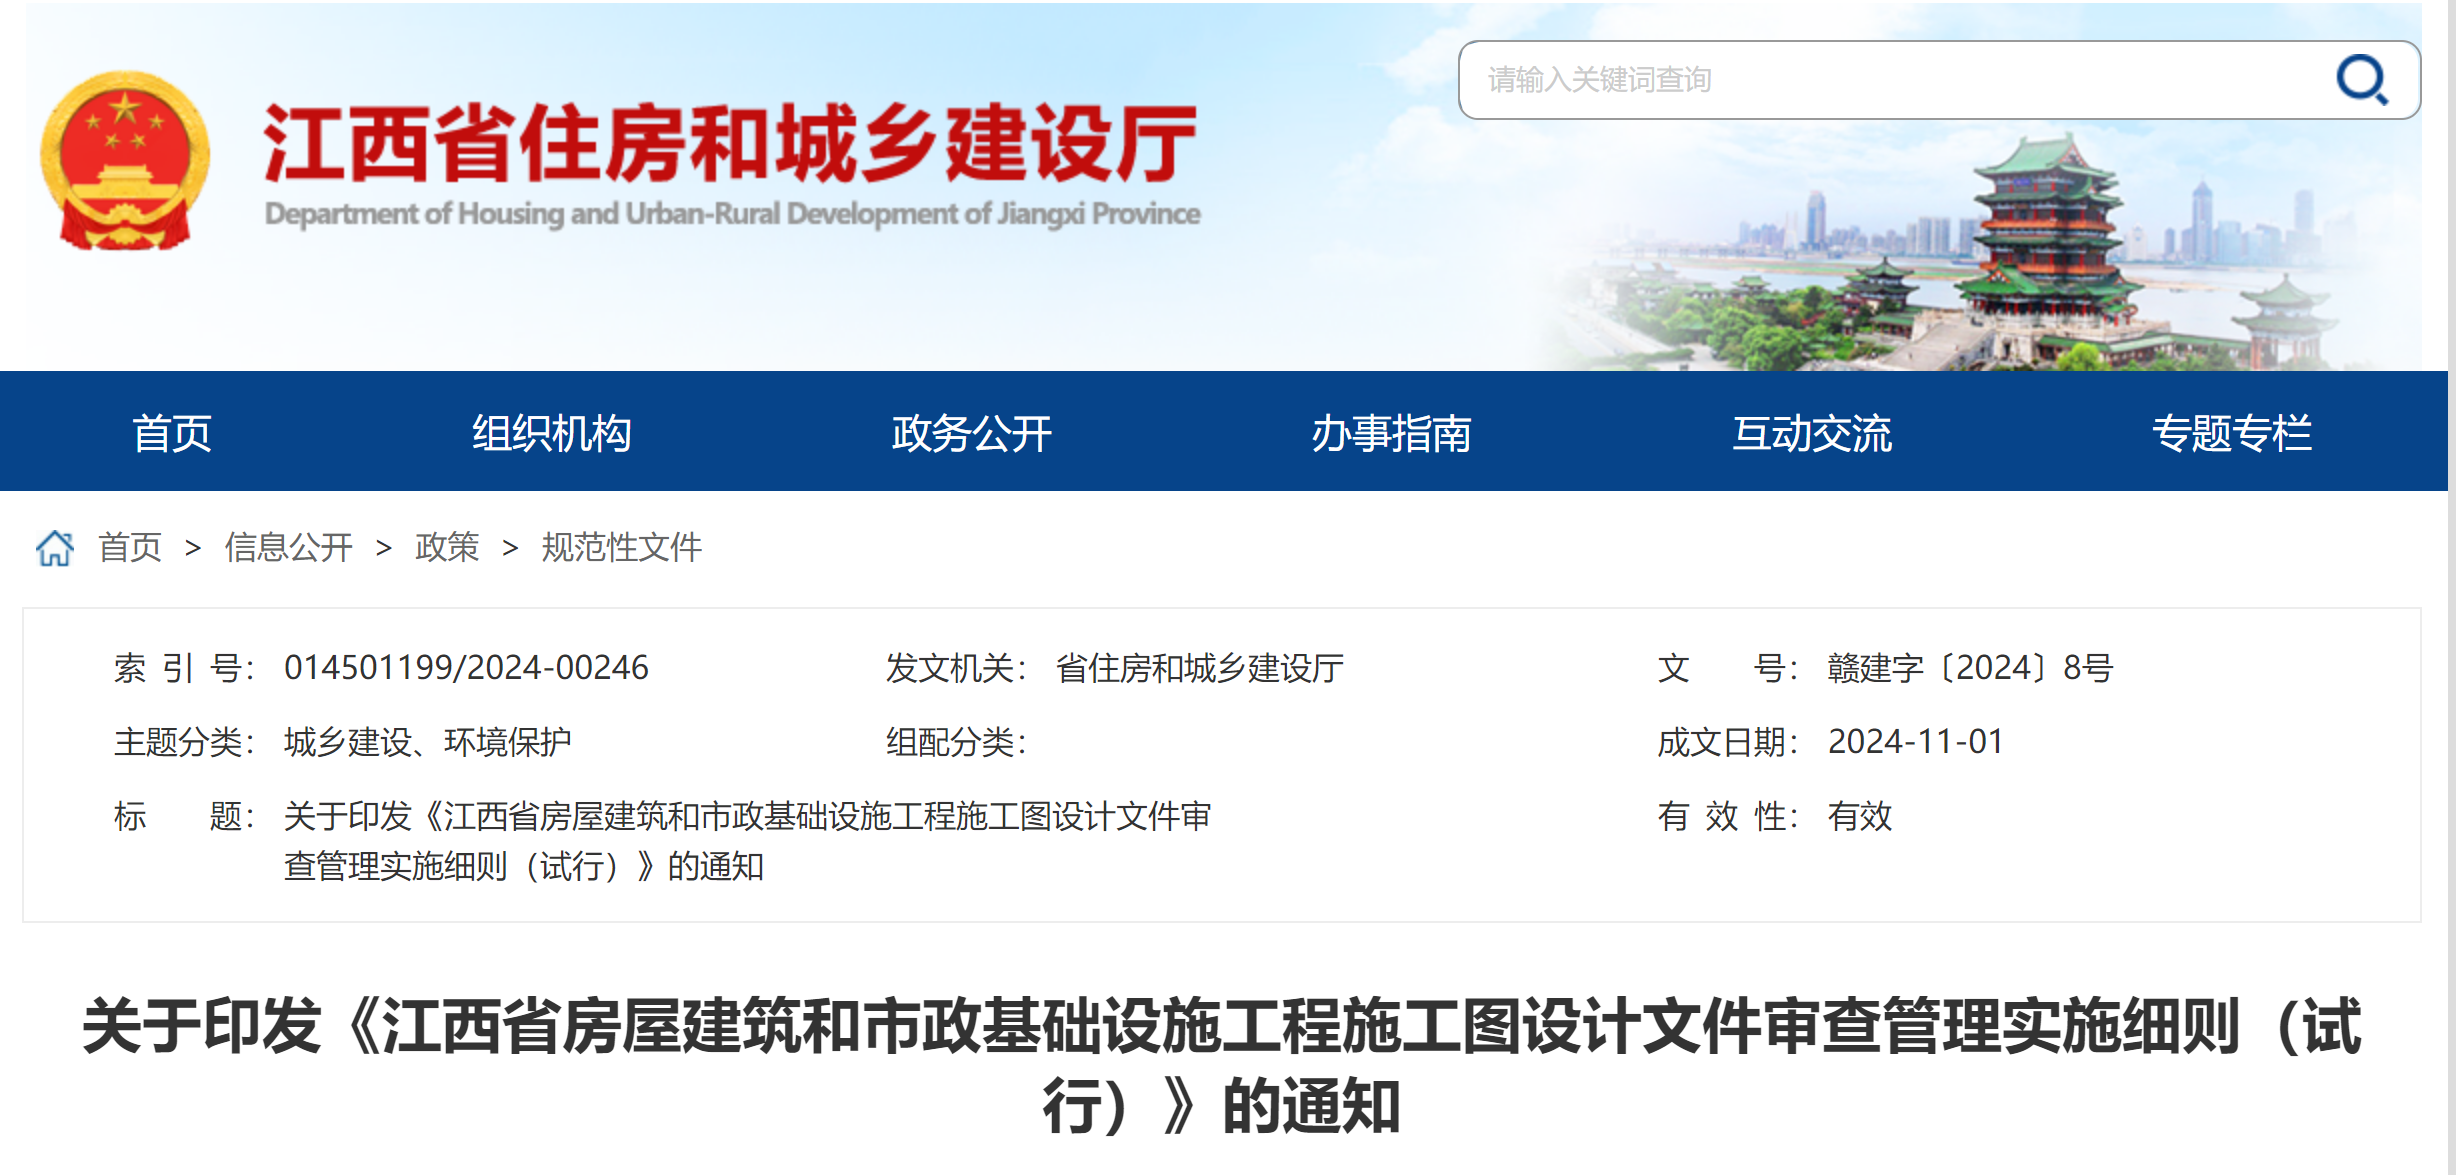Image resolution: width=2456 pixels, height=1175 pixels.
Task: Click the 首页 breadcrumb link
Action: click(x=130, y=548)
